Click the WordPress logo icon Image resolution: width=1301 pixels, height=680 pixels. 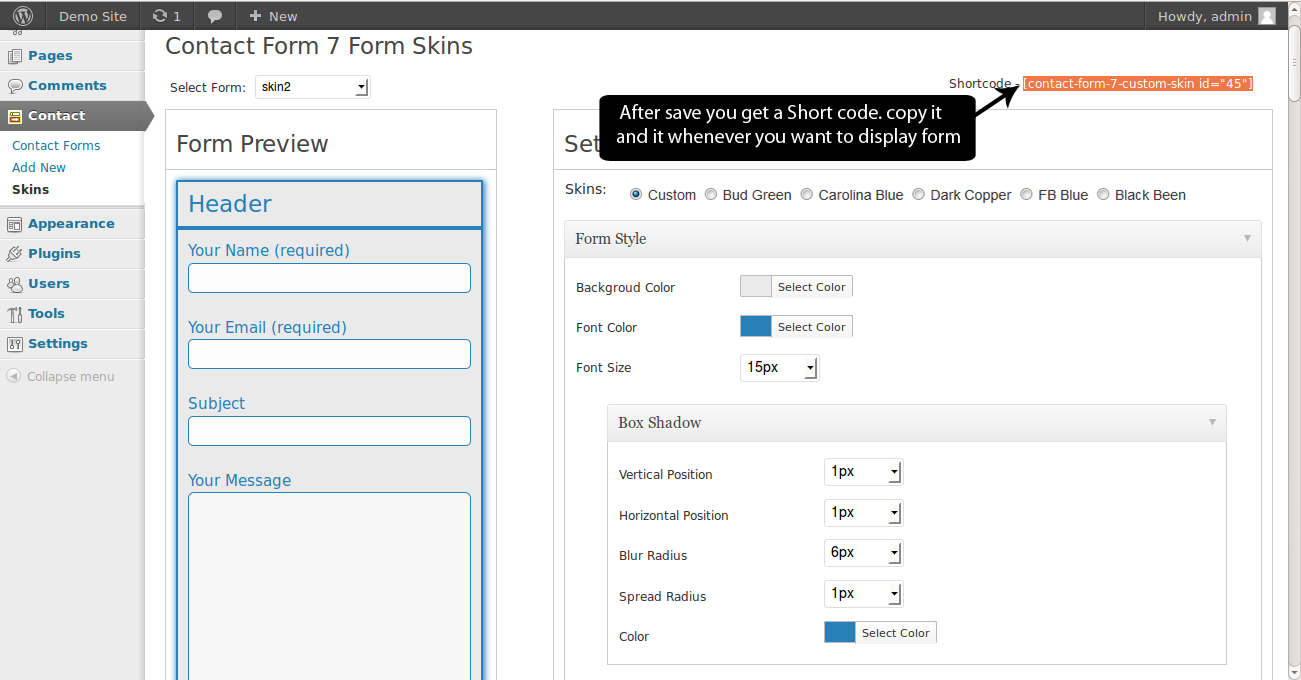point(23,16)
